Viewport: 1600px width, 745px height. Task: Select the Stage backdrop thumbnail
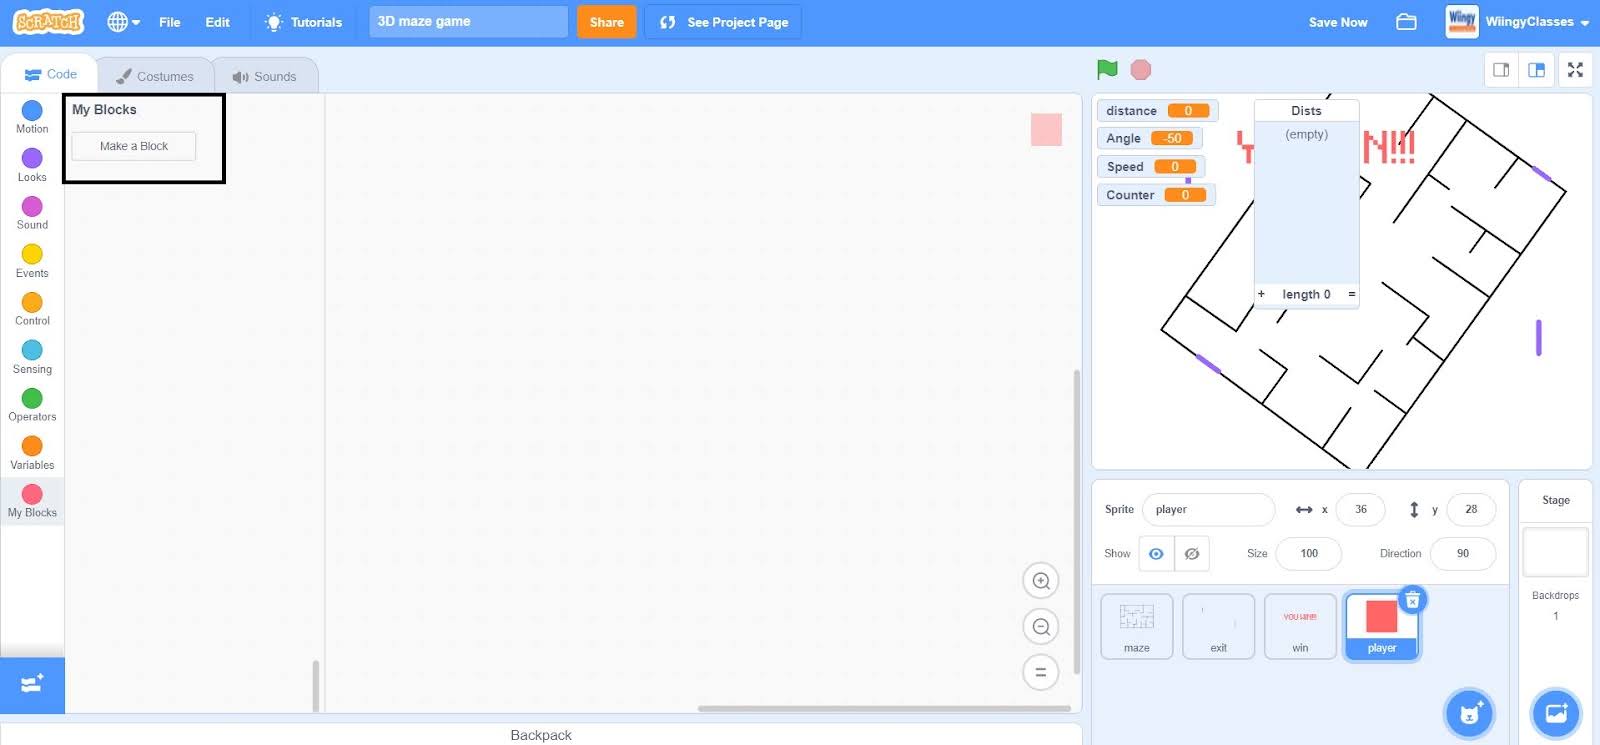[x=1555, y=551]
